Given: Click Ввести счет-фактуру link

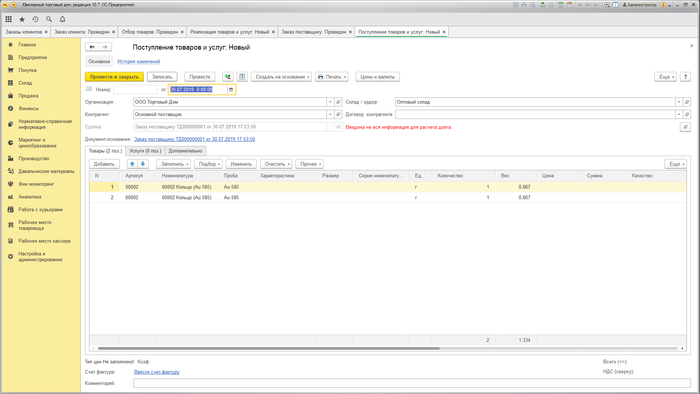Looking at the screenshot, I should [157, 372].
